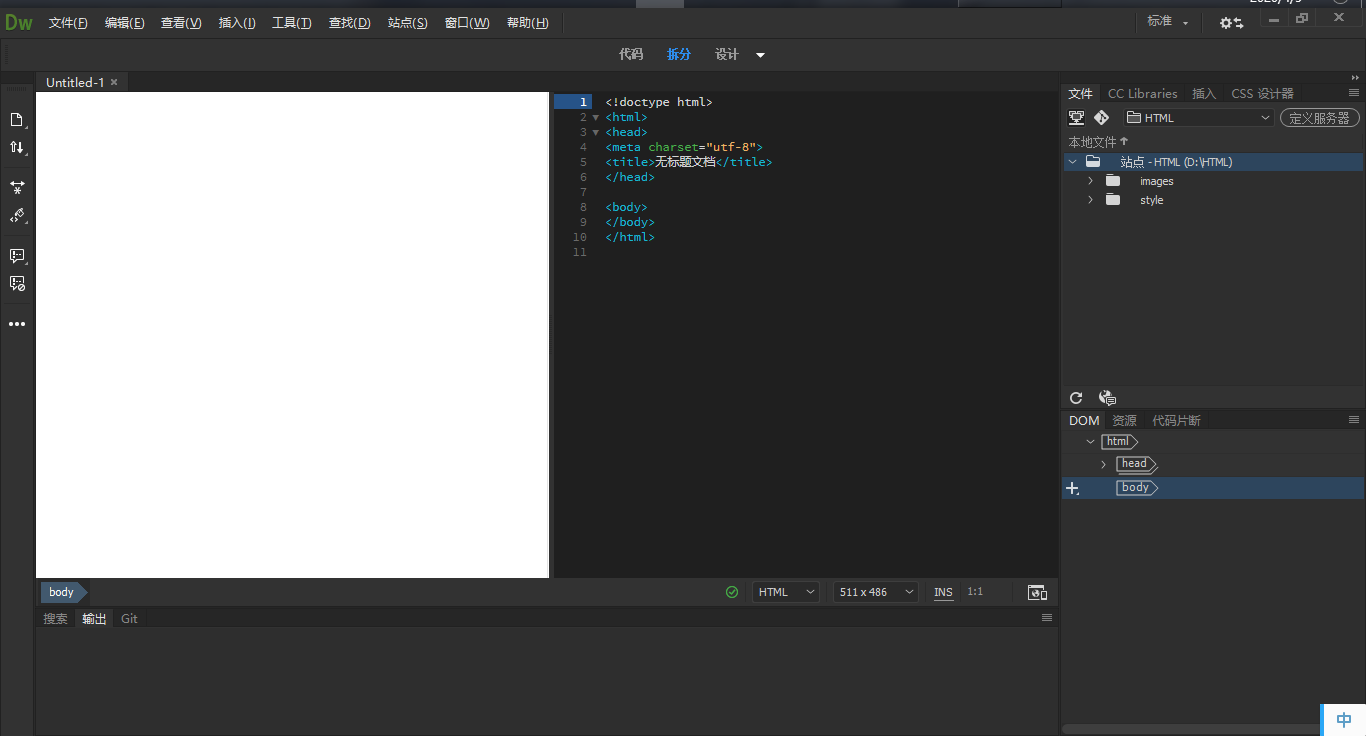This screenshot has width=1366, height=736.
Task: Click the Chinese input method indicator
Action: click(1344, 720)
